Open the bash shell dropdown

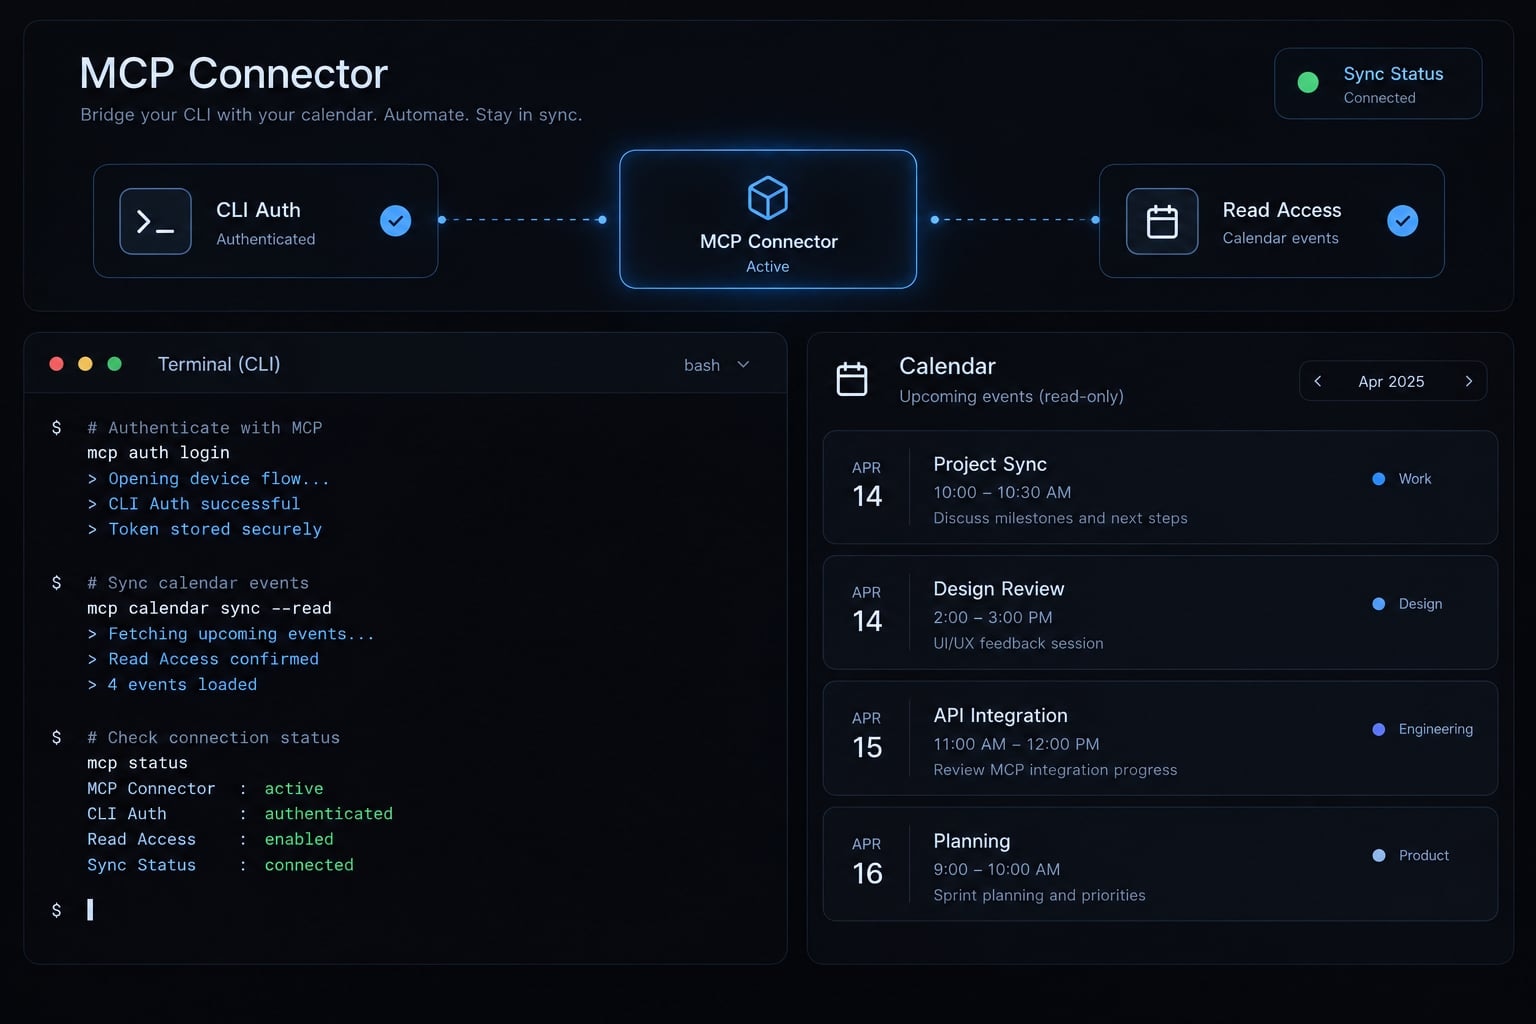click(x=717, y=365)
